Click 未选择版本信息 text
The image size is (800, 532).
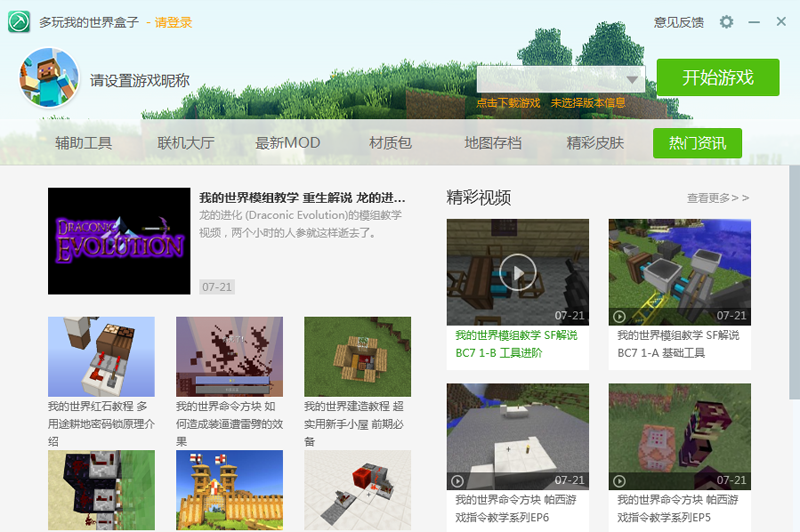[588, 103]
